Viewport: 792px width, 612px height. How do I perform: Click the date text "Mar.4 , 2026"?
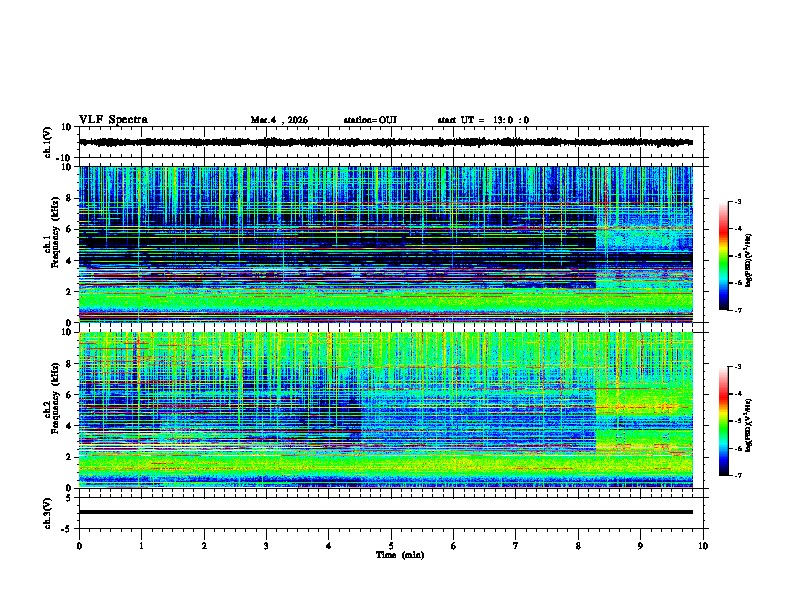pos(279,120)
